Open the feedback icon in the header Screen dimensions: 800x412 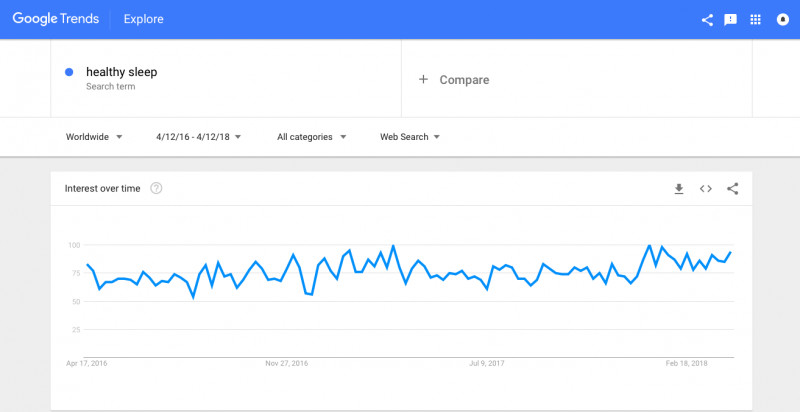(x=731, y=19)
